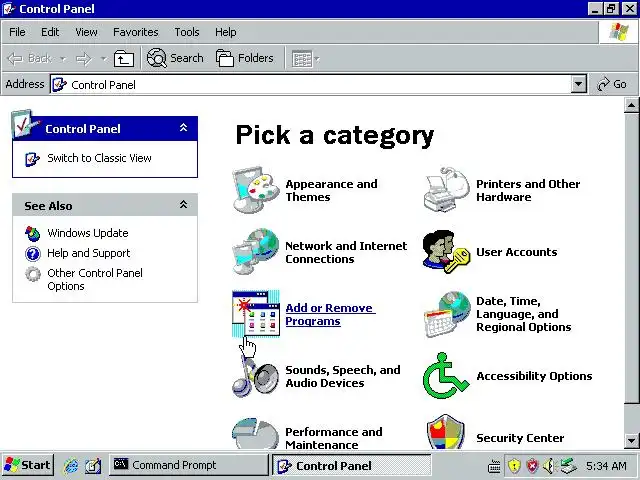Toggle the Folders toolbar button

(245, 58)
